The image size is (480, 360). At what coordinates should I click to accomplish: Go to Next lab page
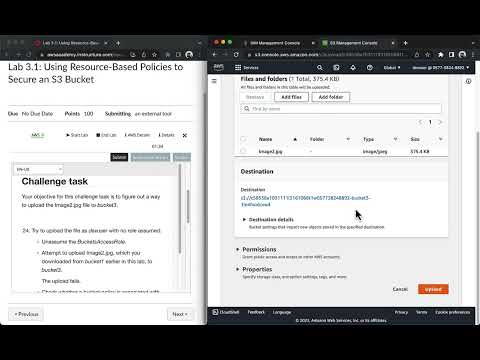[x=180, y=314]
